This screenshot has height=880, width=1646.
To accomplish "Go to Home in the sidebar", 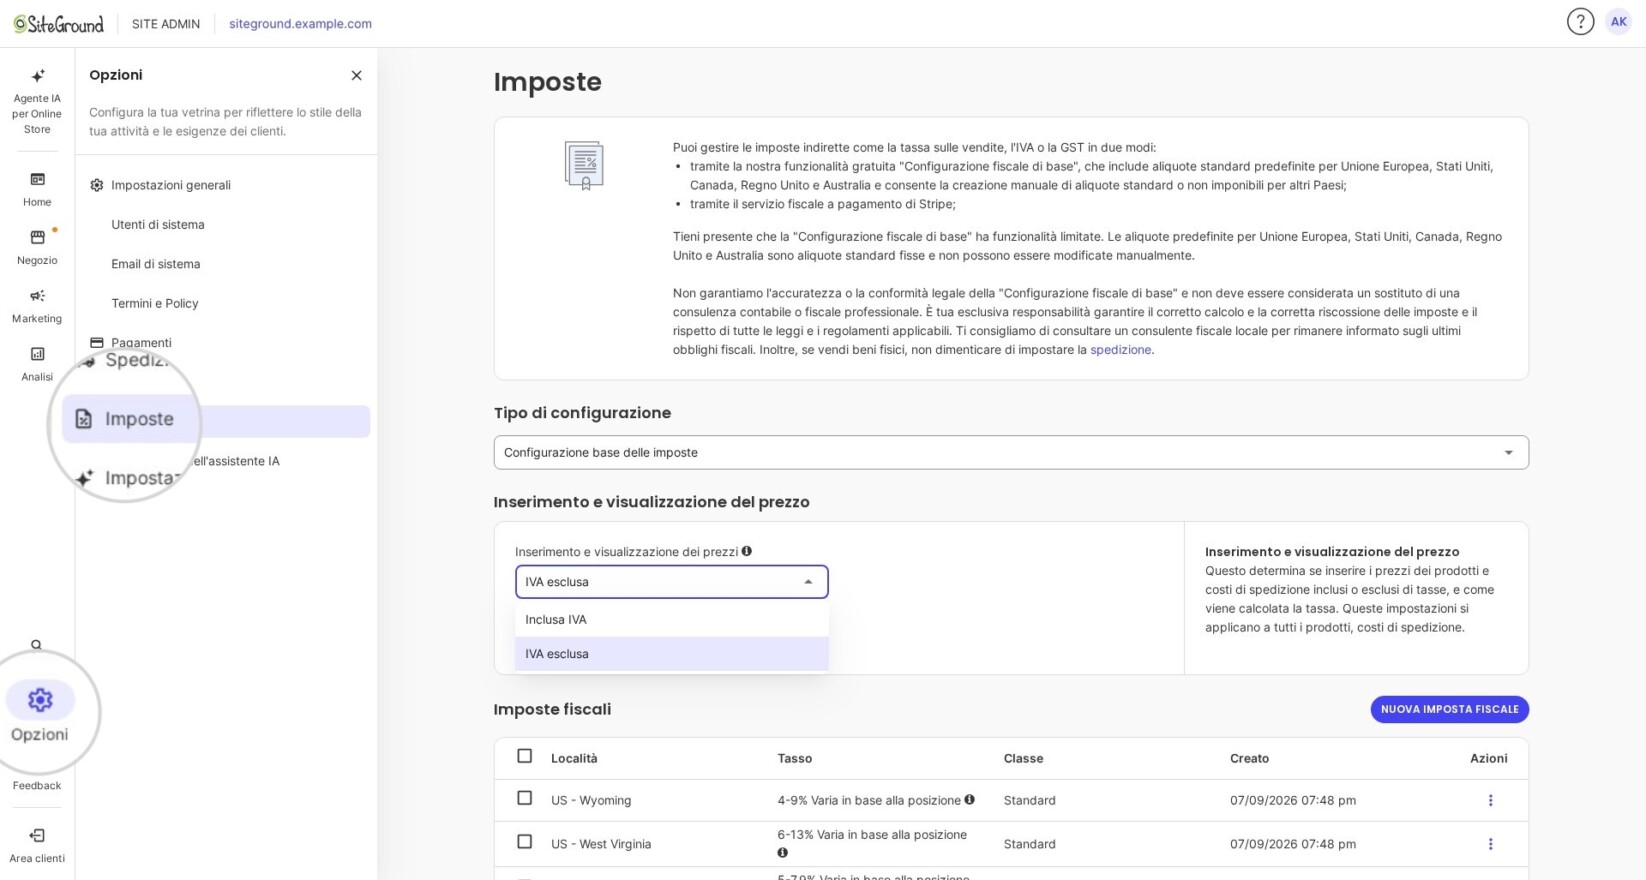I will [x=37, y=189].
